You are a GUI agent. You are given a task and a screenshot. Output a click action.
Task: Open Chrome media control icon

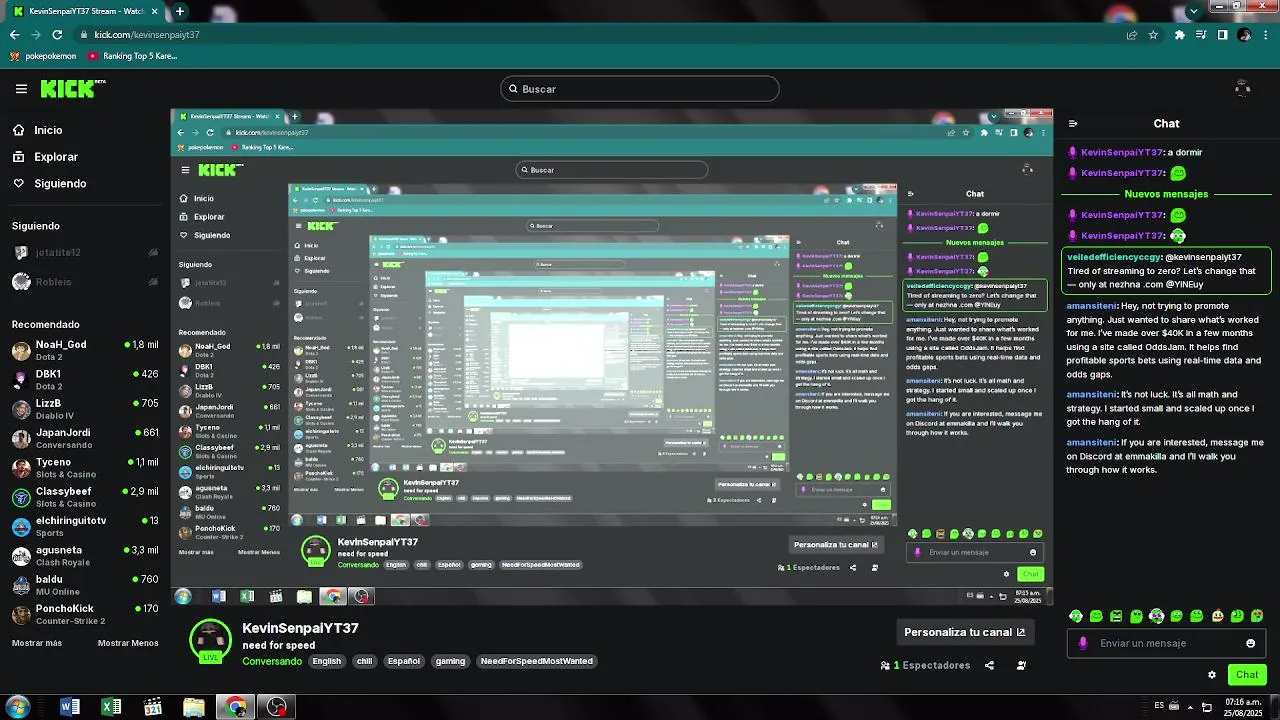point(1201,34)
